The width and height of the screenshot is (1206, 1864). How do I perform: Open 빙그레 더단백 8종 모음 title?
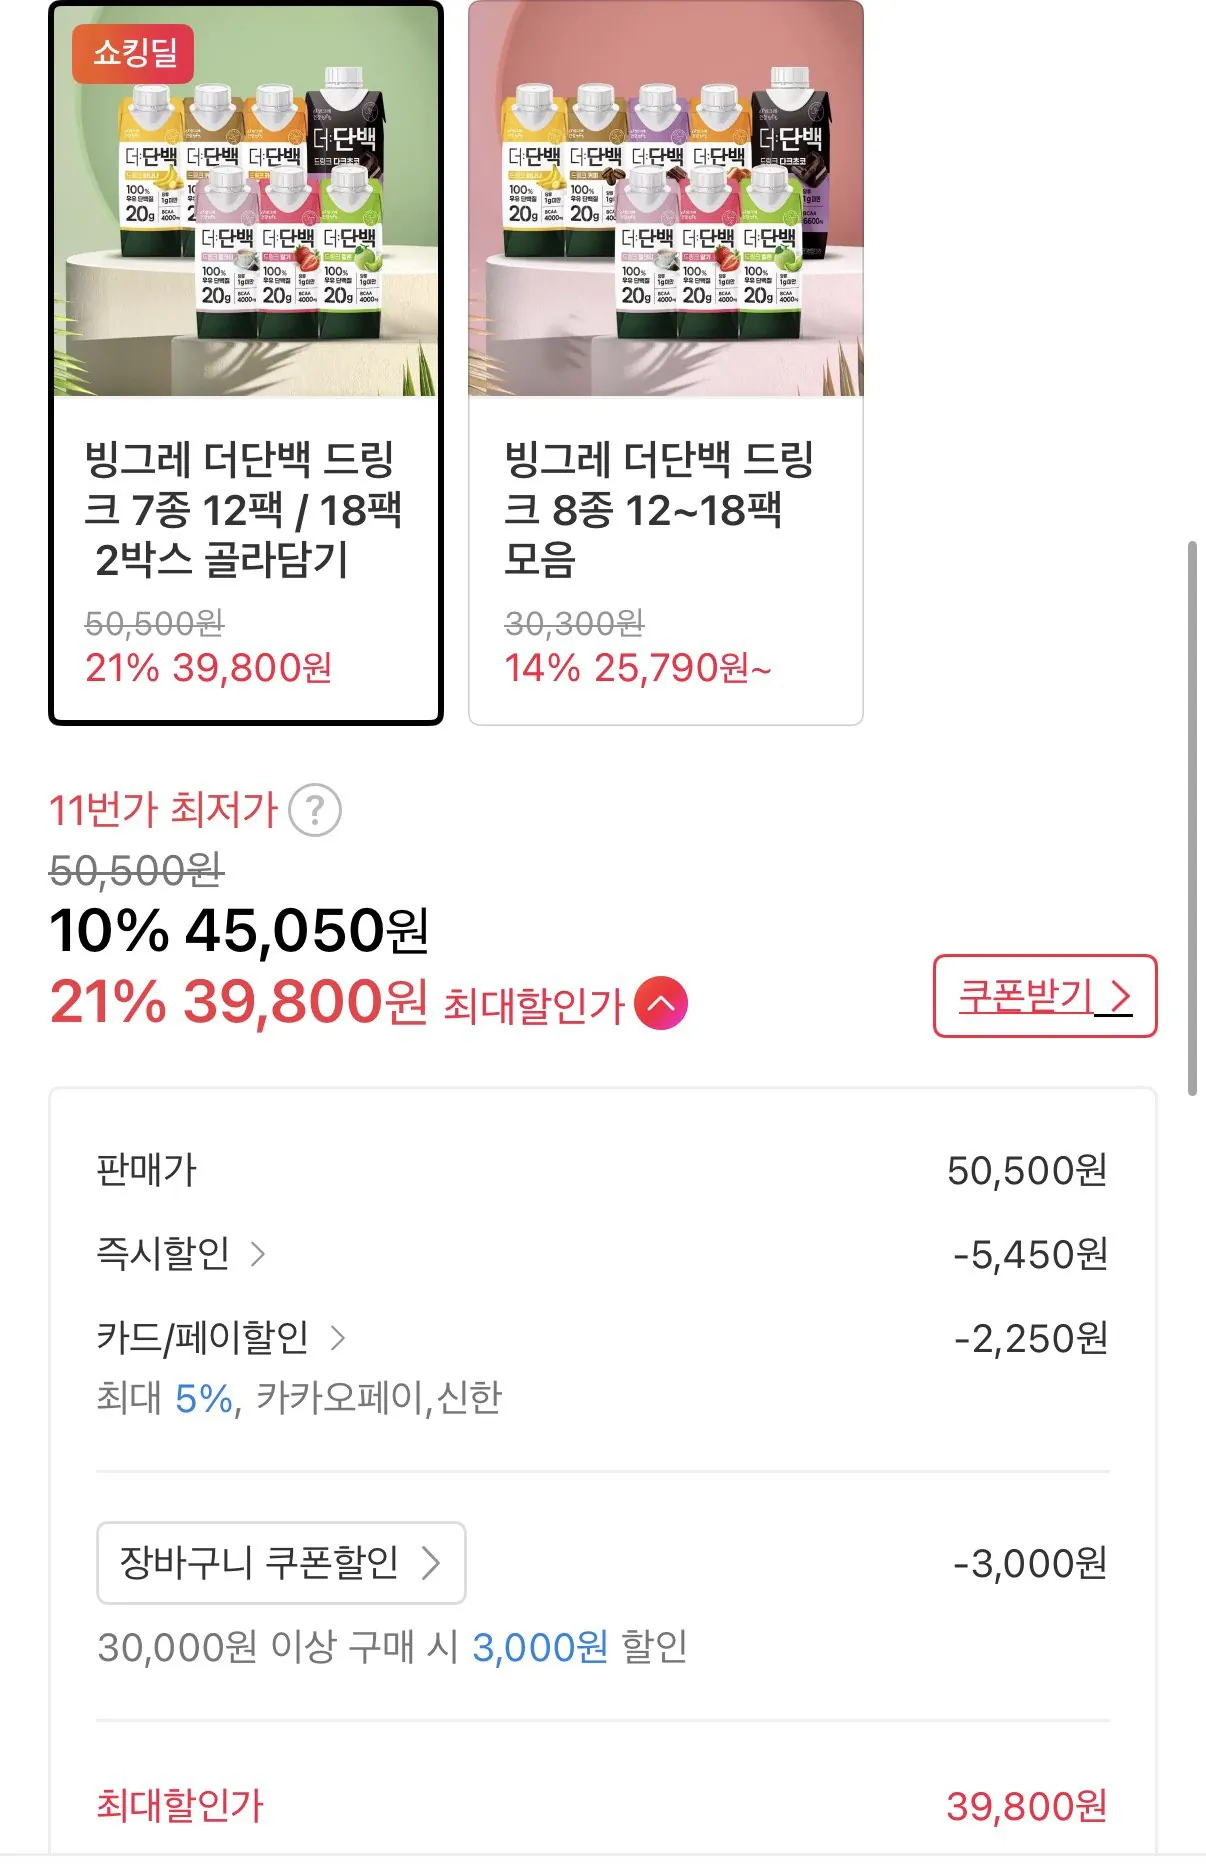click(658, 510)
